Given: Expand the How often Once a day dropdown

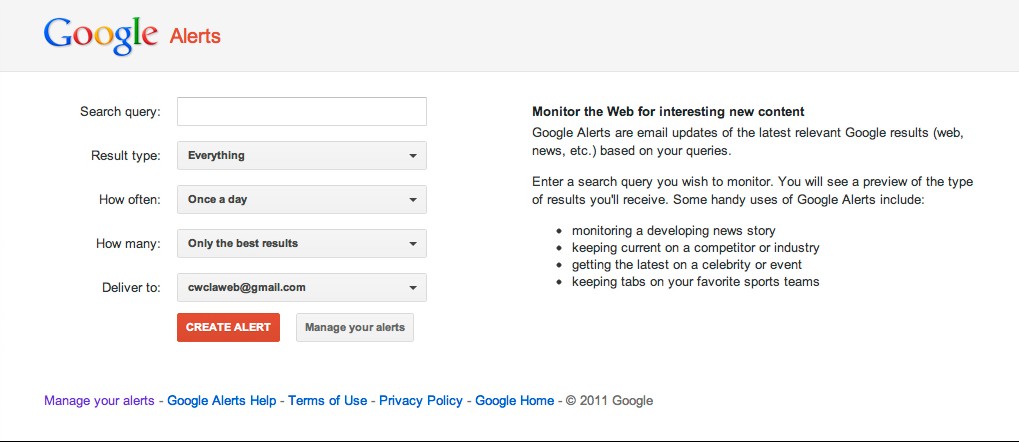Looking at the screenshot, I should (x=302, y=200).
